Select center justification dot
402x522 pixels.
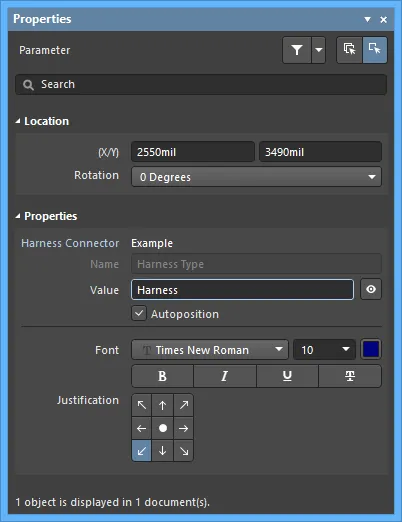[163, 428]
